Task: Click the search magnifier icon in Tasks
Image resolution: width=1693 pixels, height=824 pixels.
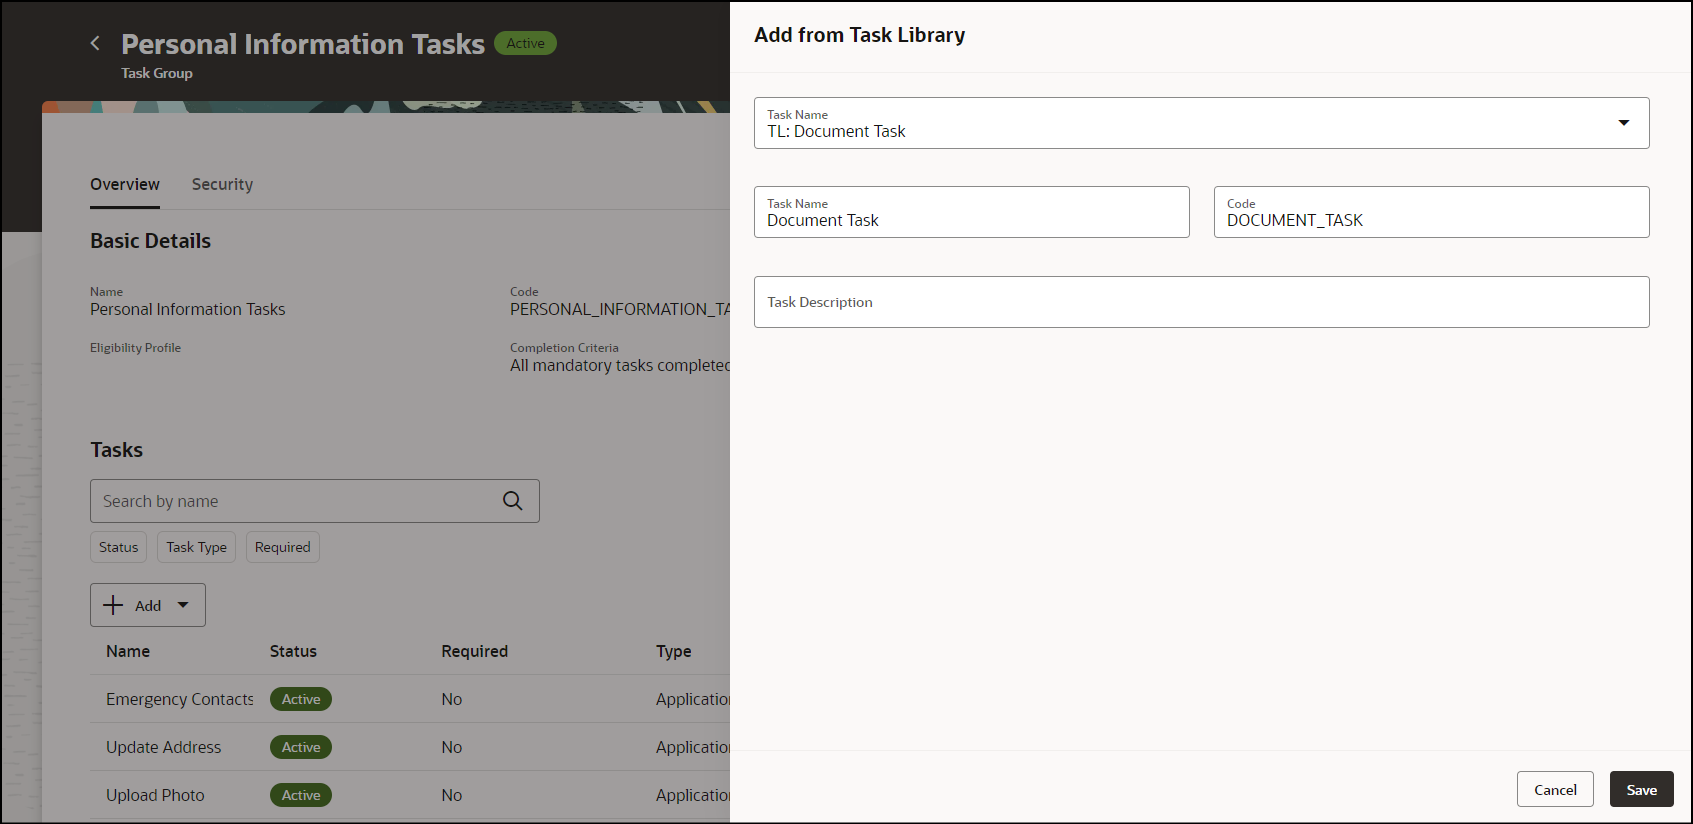Action: click(512, 501)
